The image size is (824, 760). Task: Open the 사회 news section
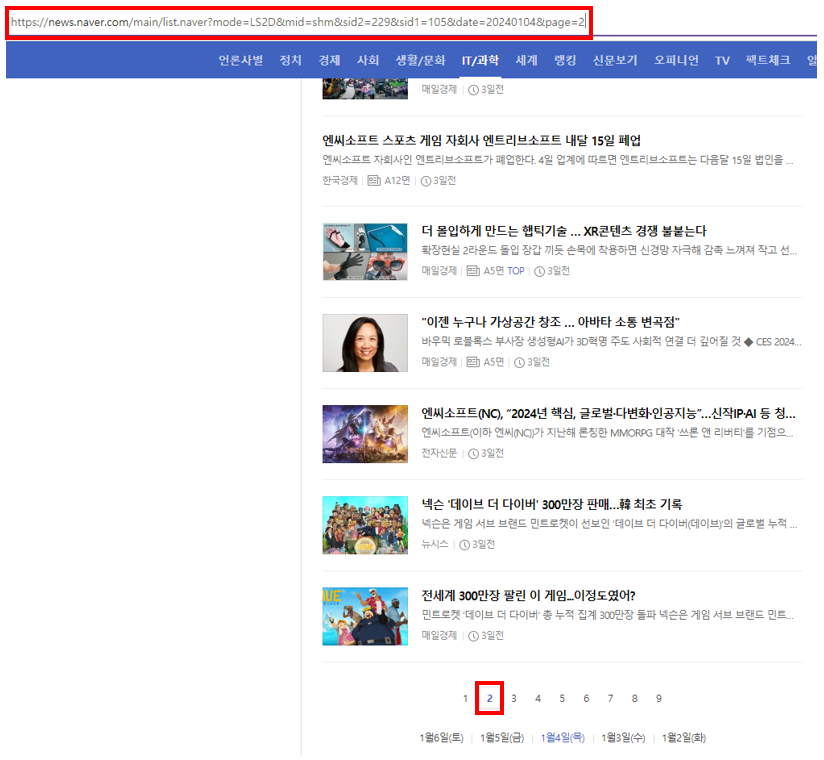pos(368,60)
